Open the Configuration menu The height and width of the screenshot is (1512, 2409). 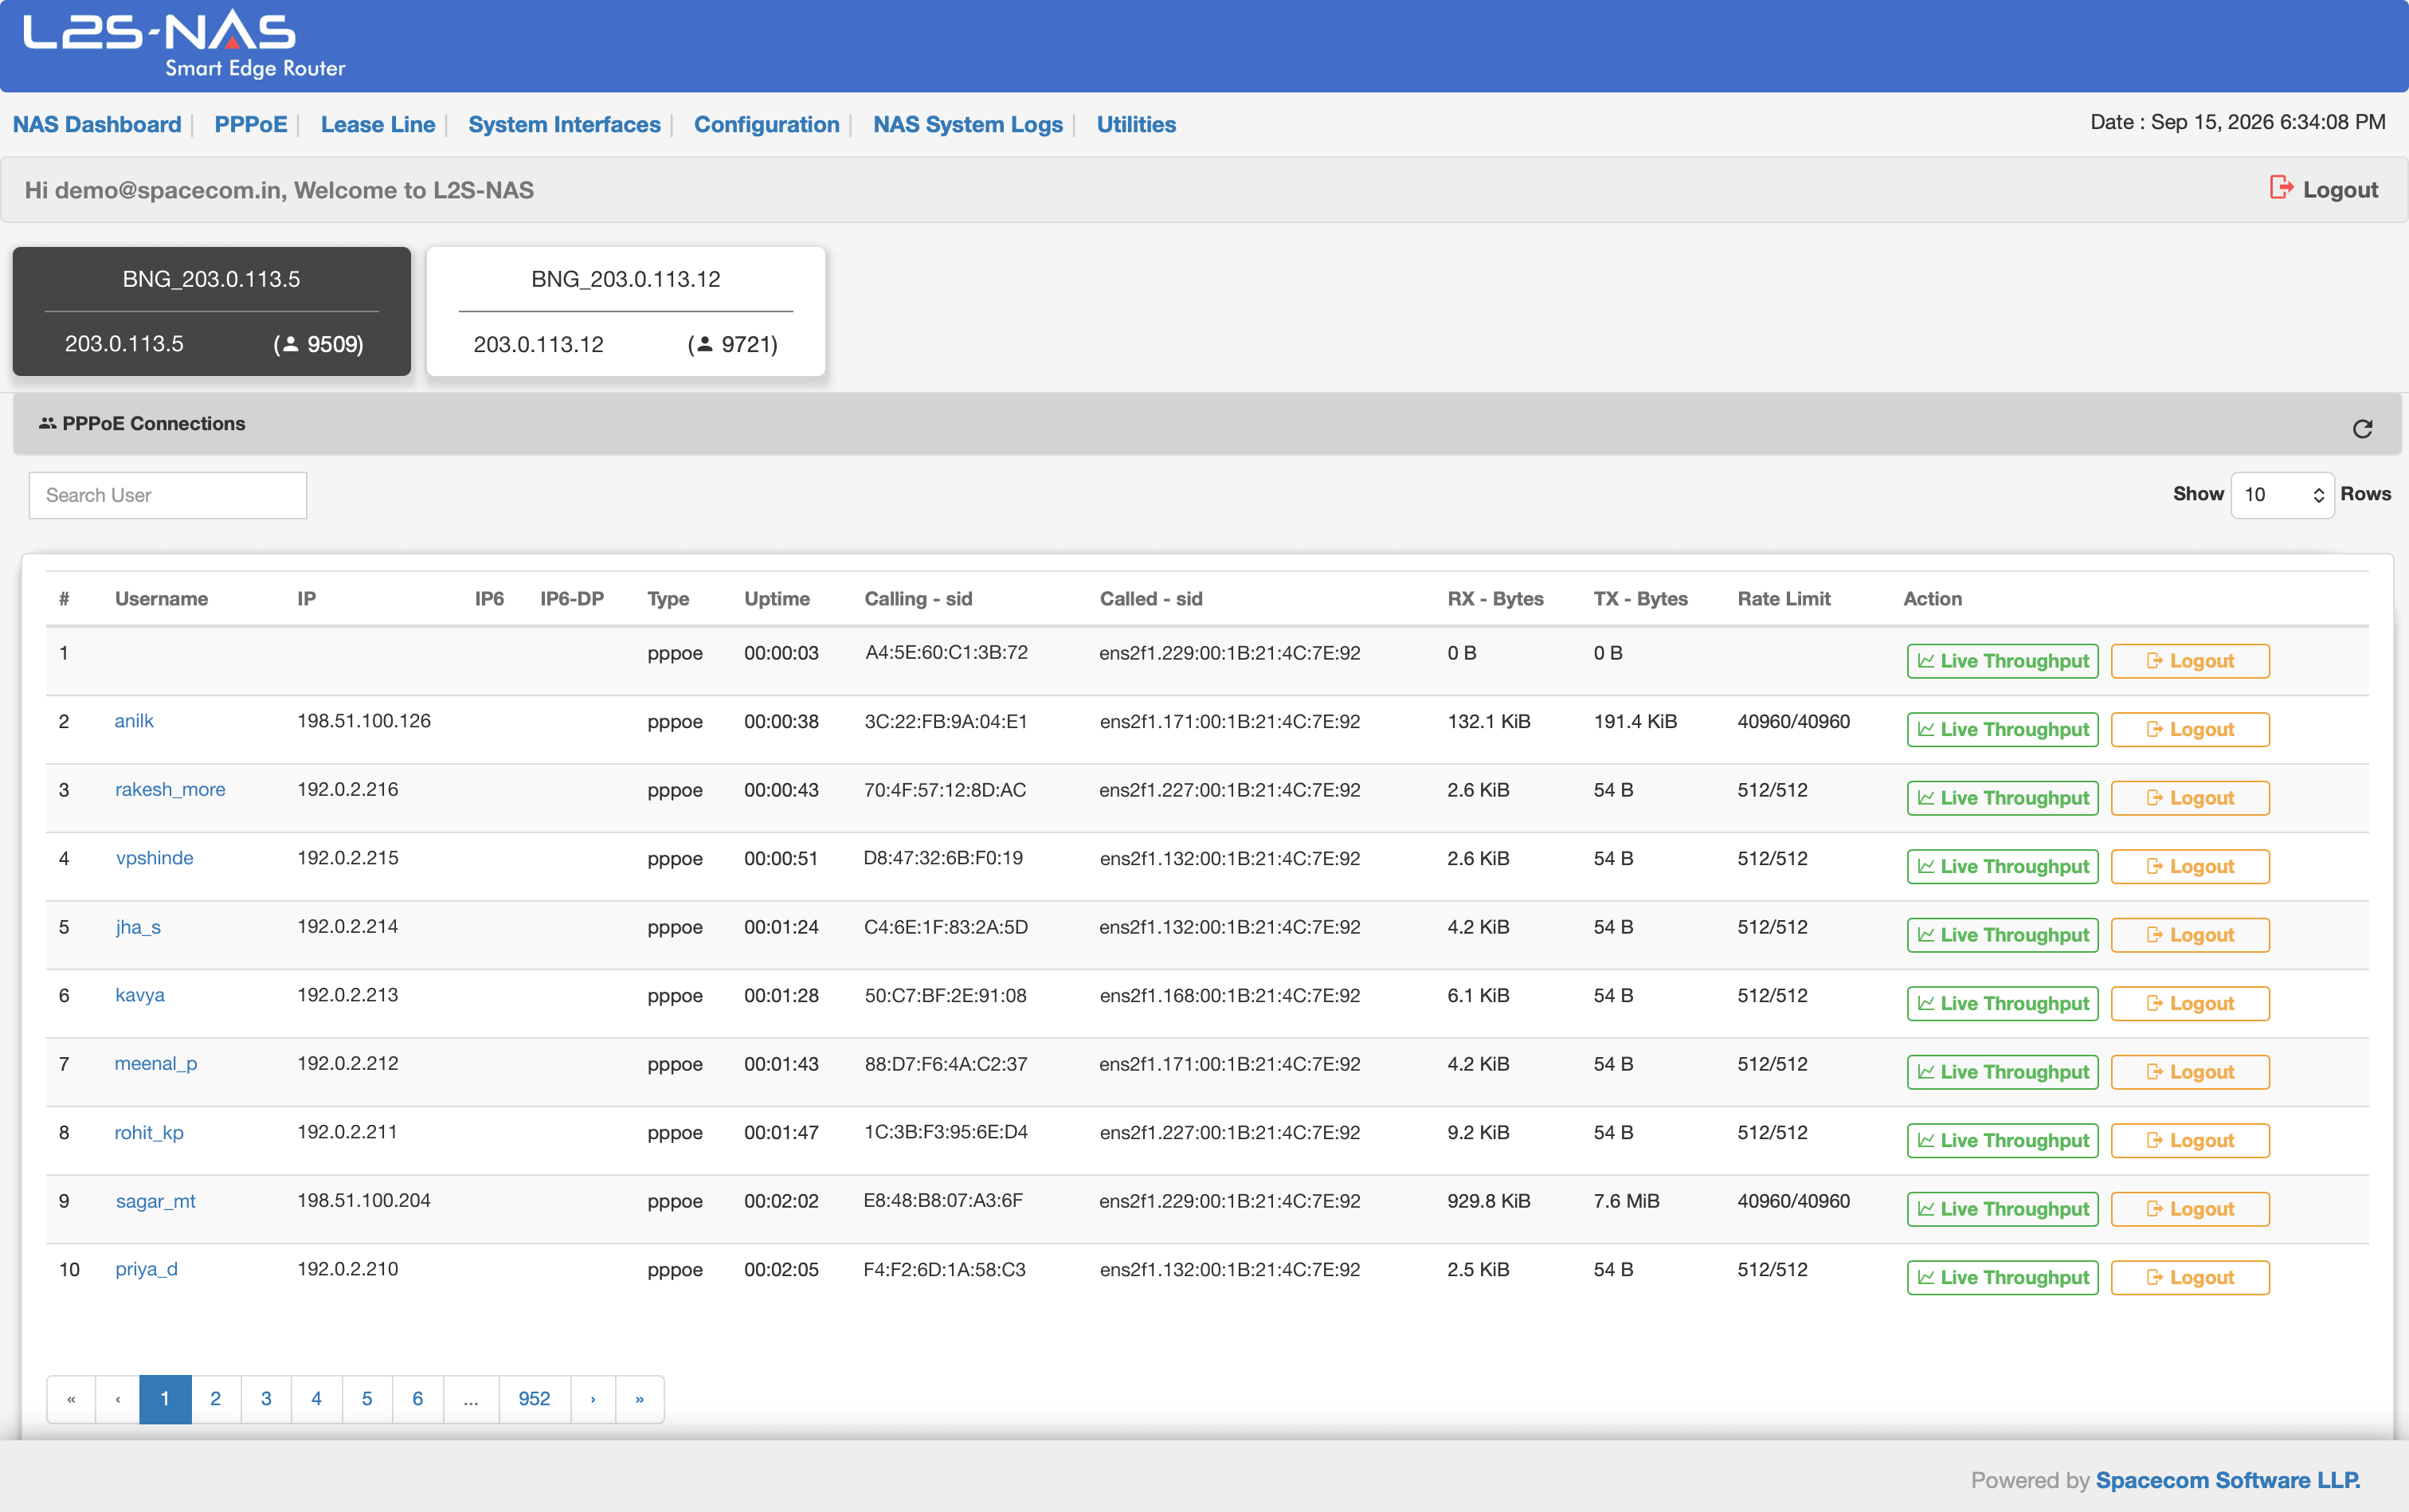pos(766,124)
